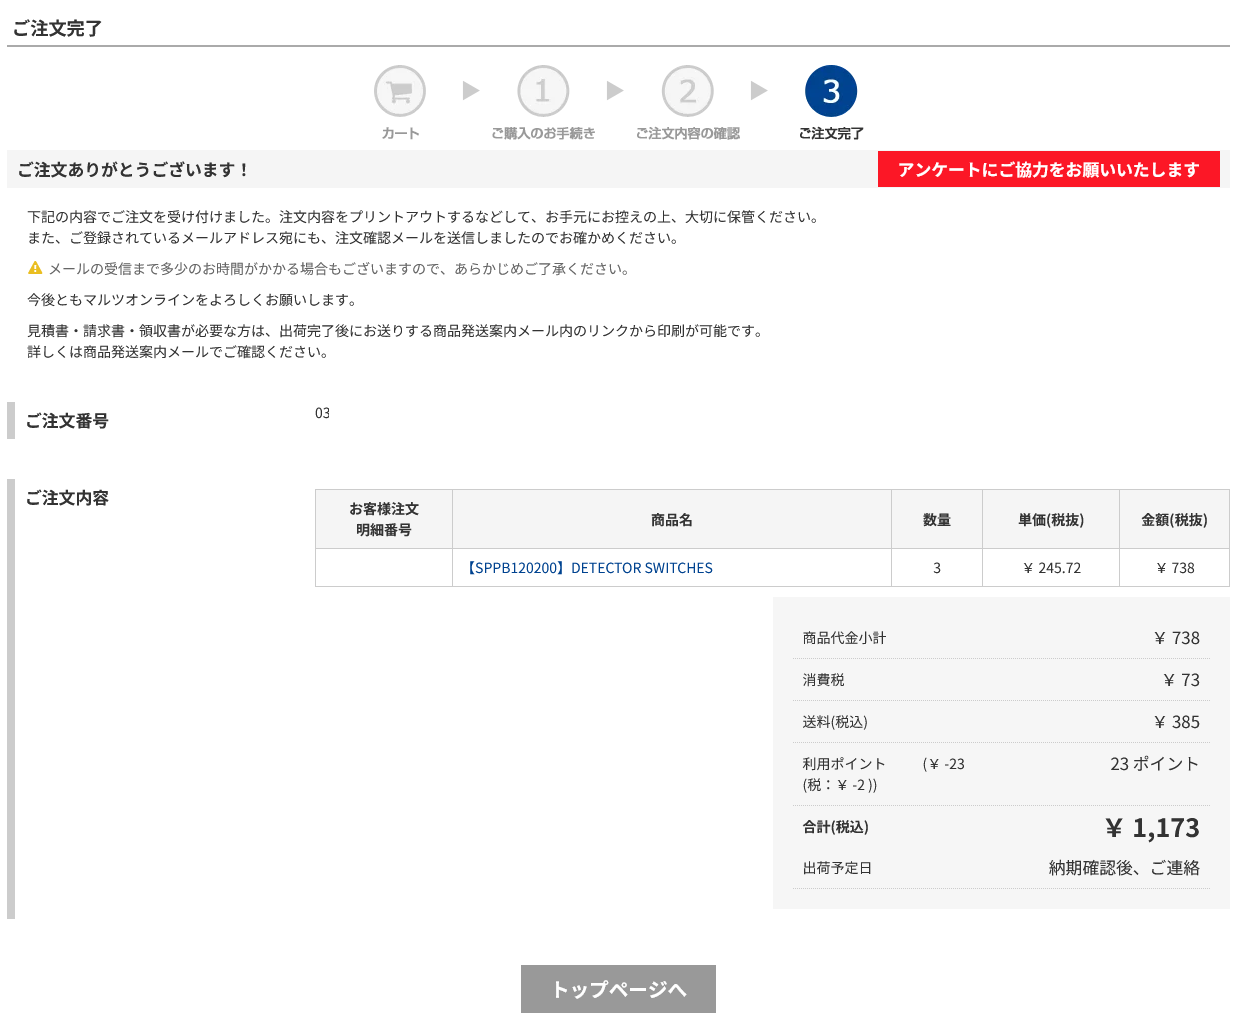Click the shopping cart step icon

(x=400, y=92)
